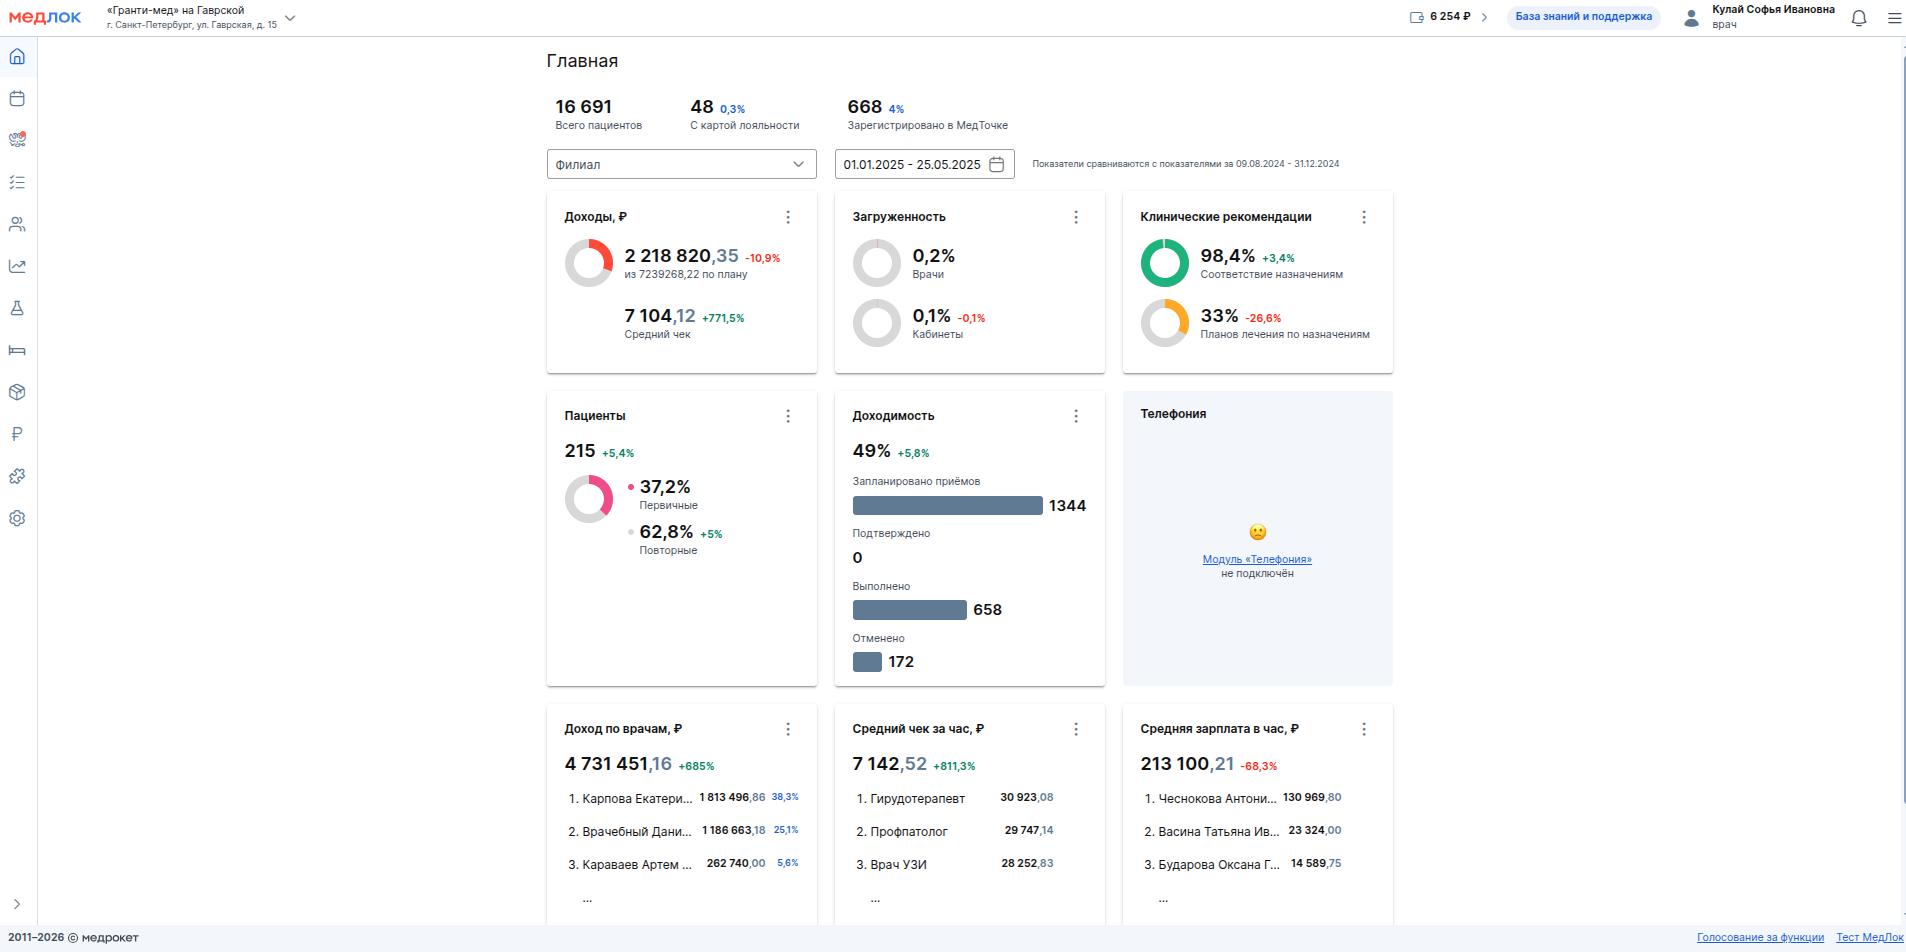Click the Голосование за функции footer link
Image resolution: width=1906 pixels, height=952 pixels.
pyautogui.click(x=1760, y=938)
